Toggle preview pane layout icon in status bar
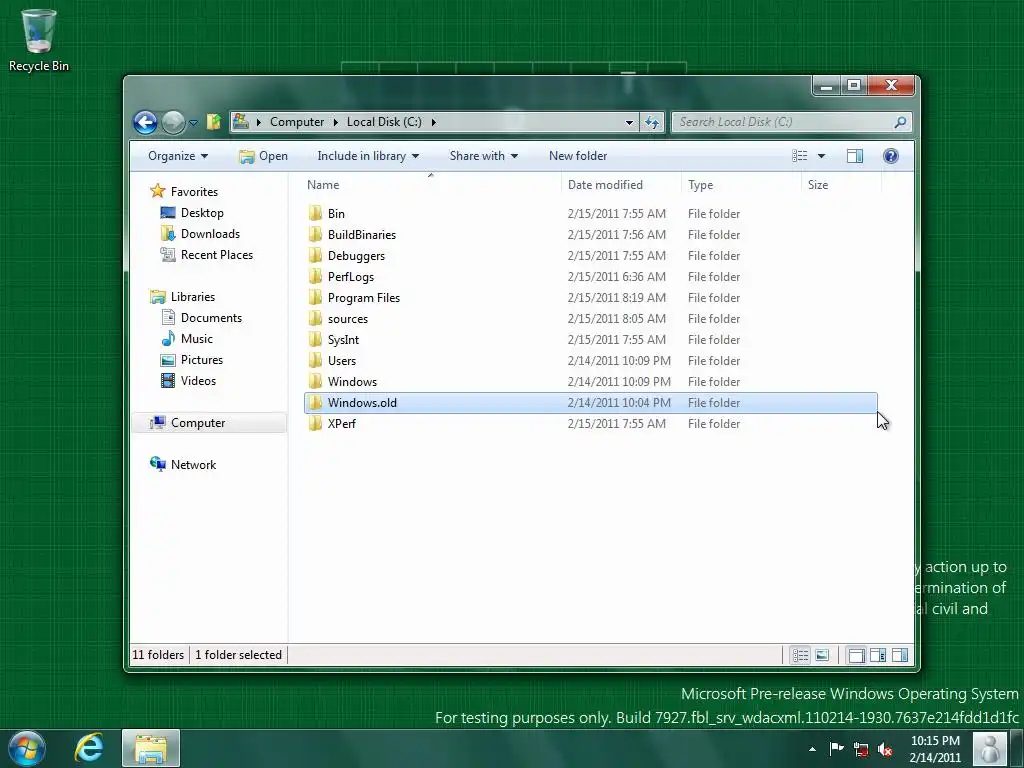 click(900, 655)
